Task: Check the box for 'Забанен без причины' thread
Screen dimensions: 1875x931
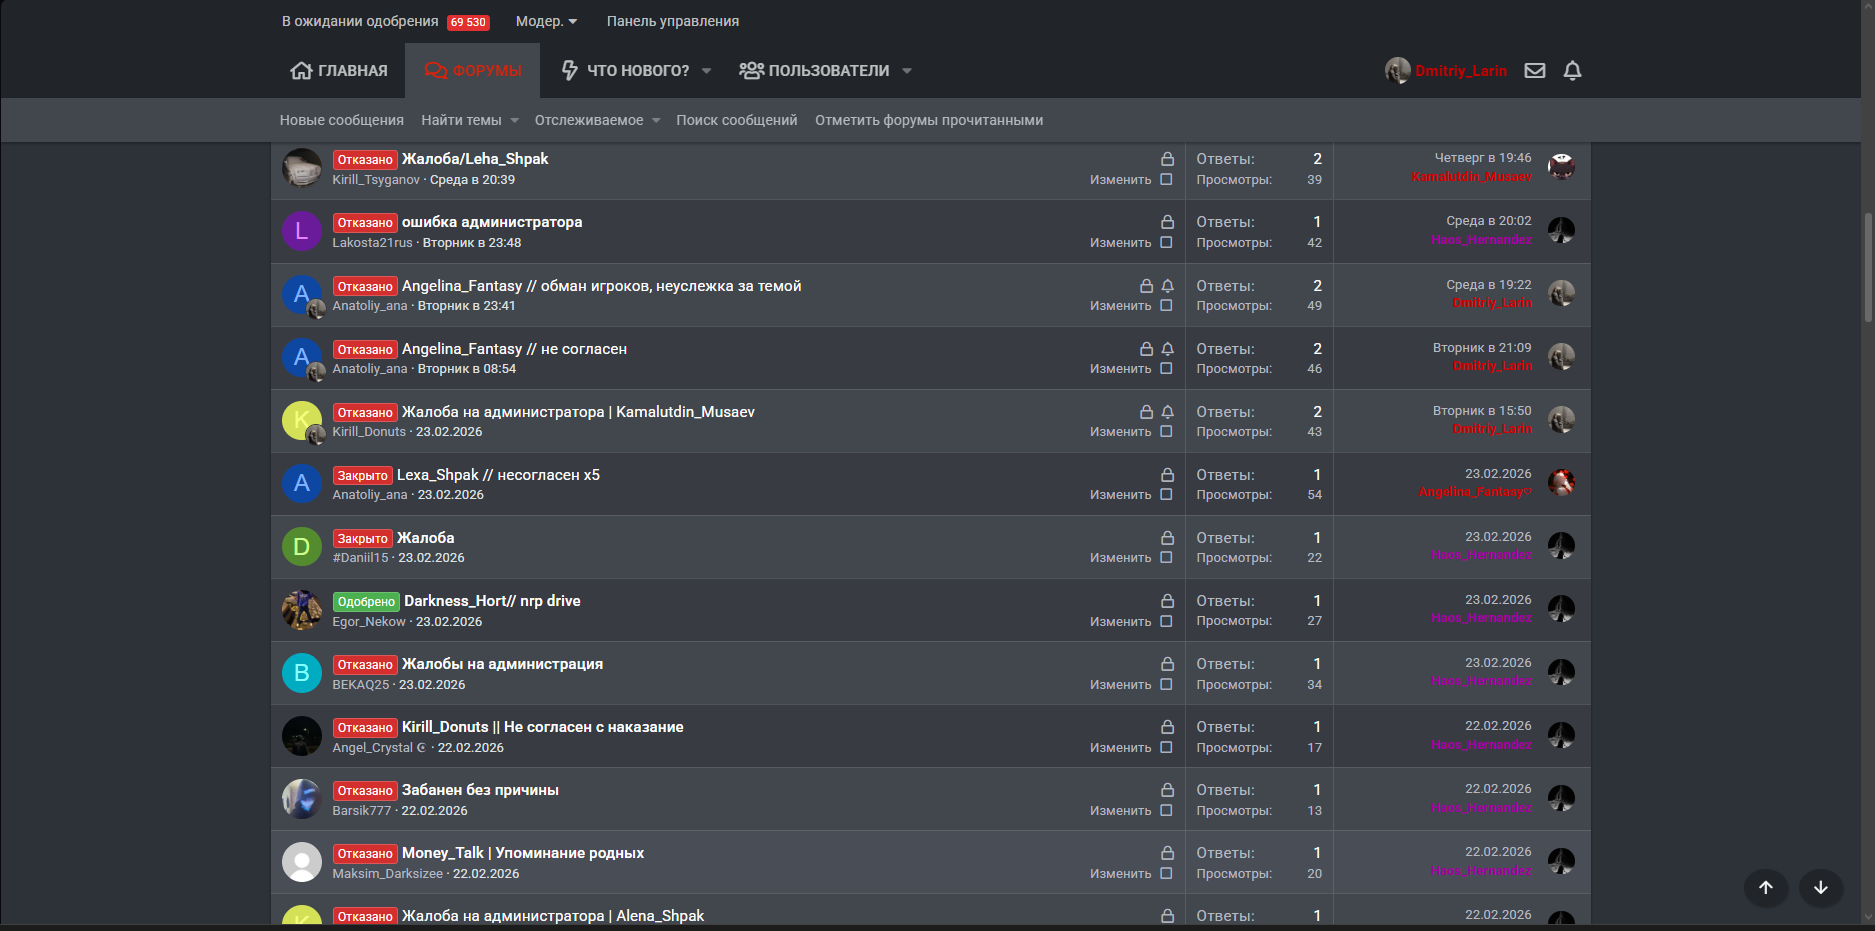Action: tap(1166, 810)
